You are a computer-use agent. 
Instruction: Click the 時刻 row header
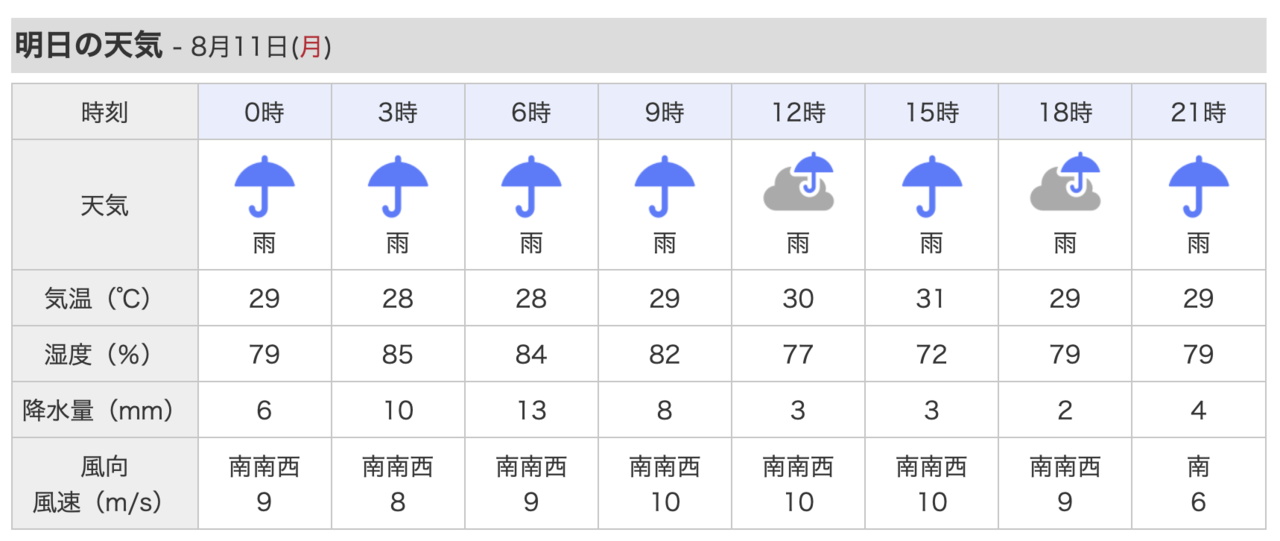point(105,112)
